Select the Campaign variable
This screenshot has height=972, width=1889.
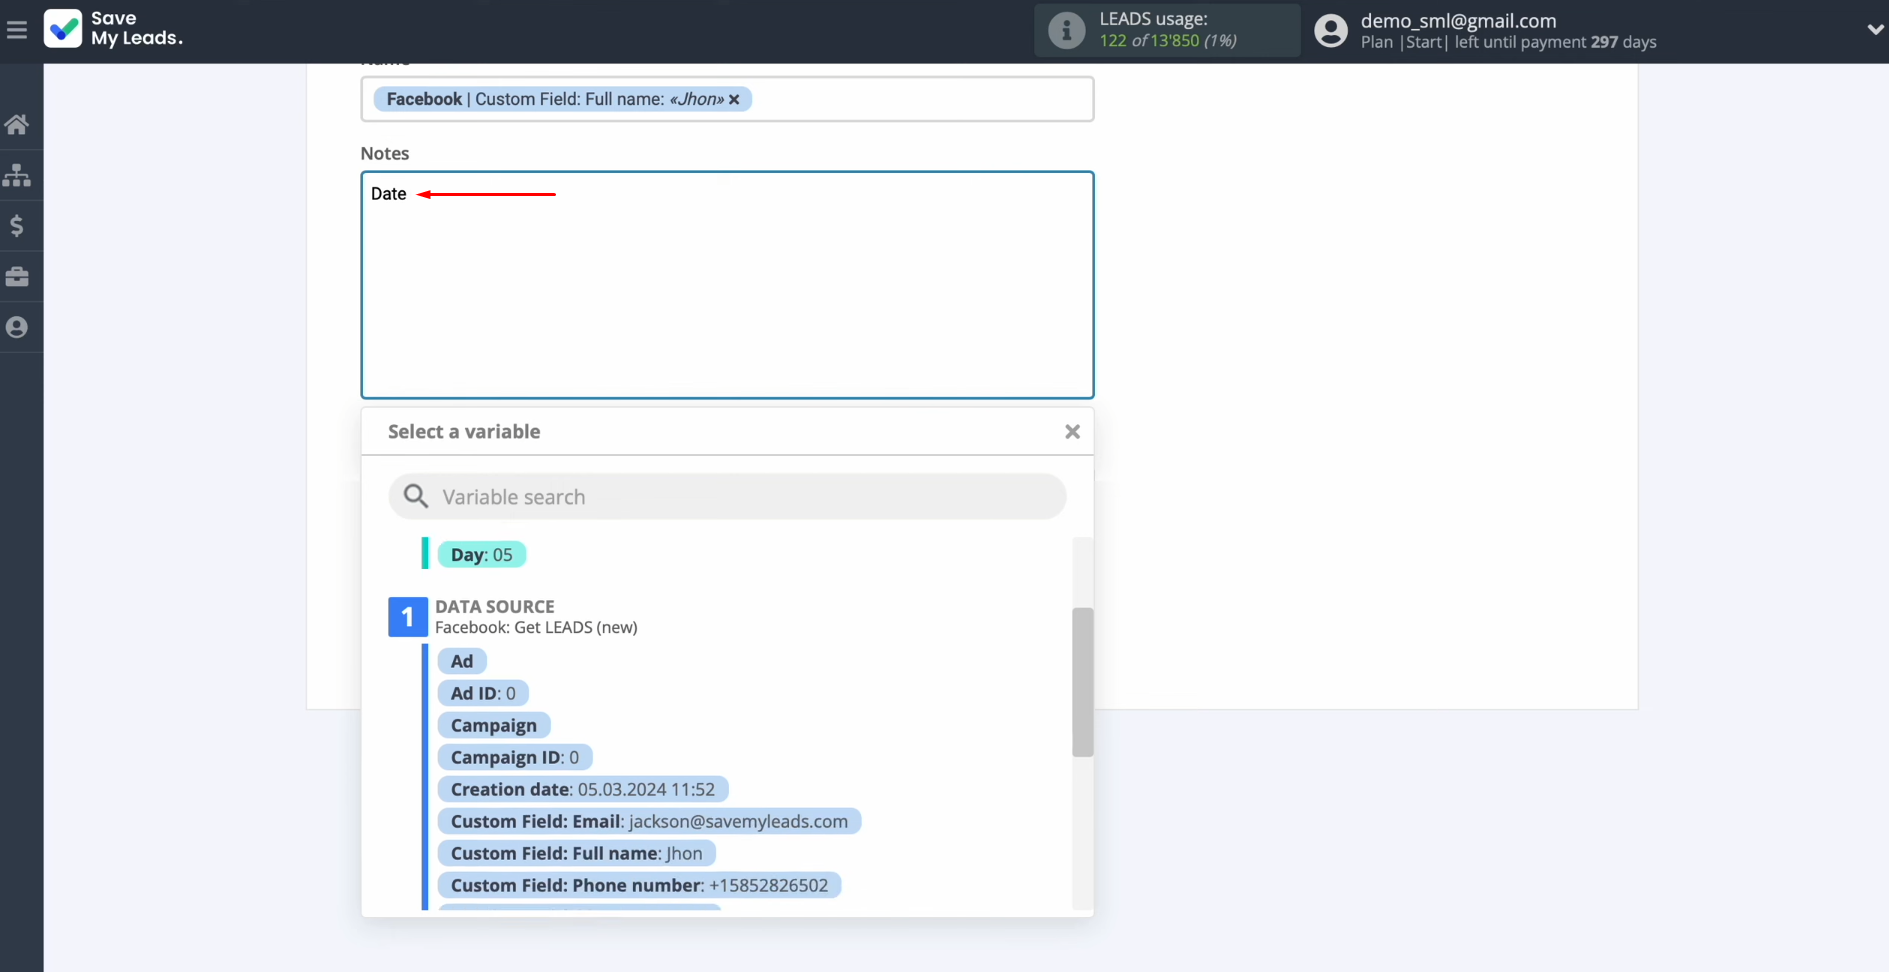(494, 725)
